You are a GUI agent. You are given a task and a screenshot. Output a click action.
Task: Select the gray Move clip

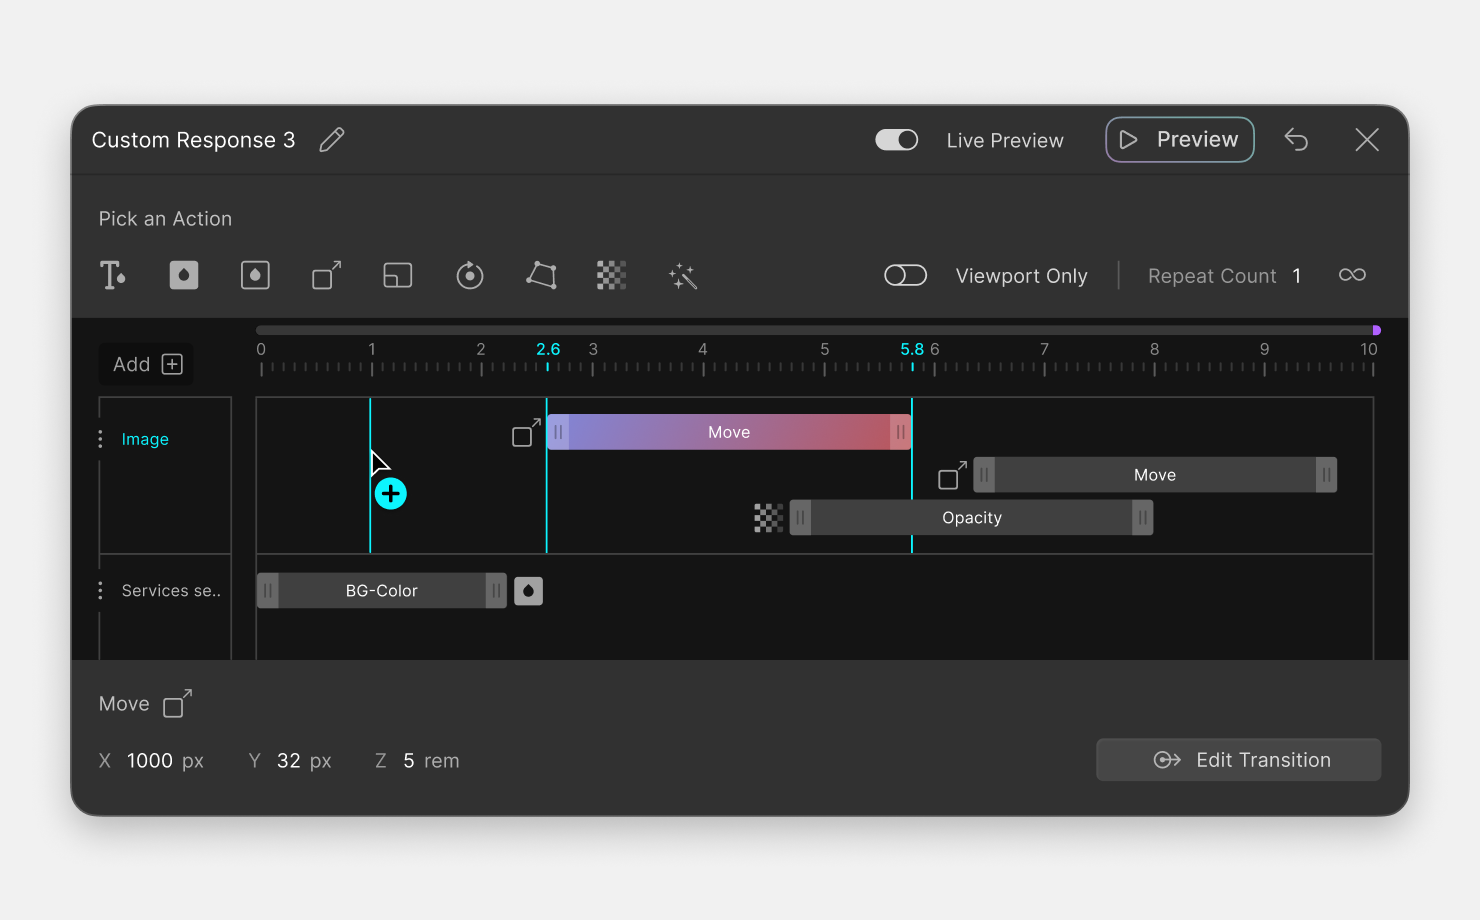1155,475
